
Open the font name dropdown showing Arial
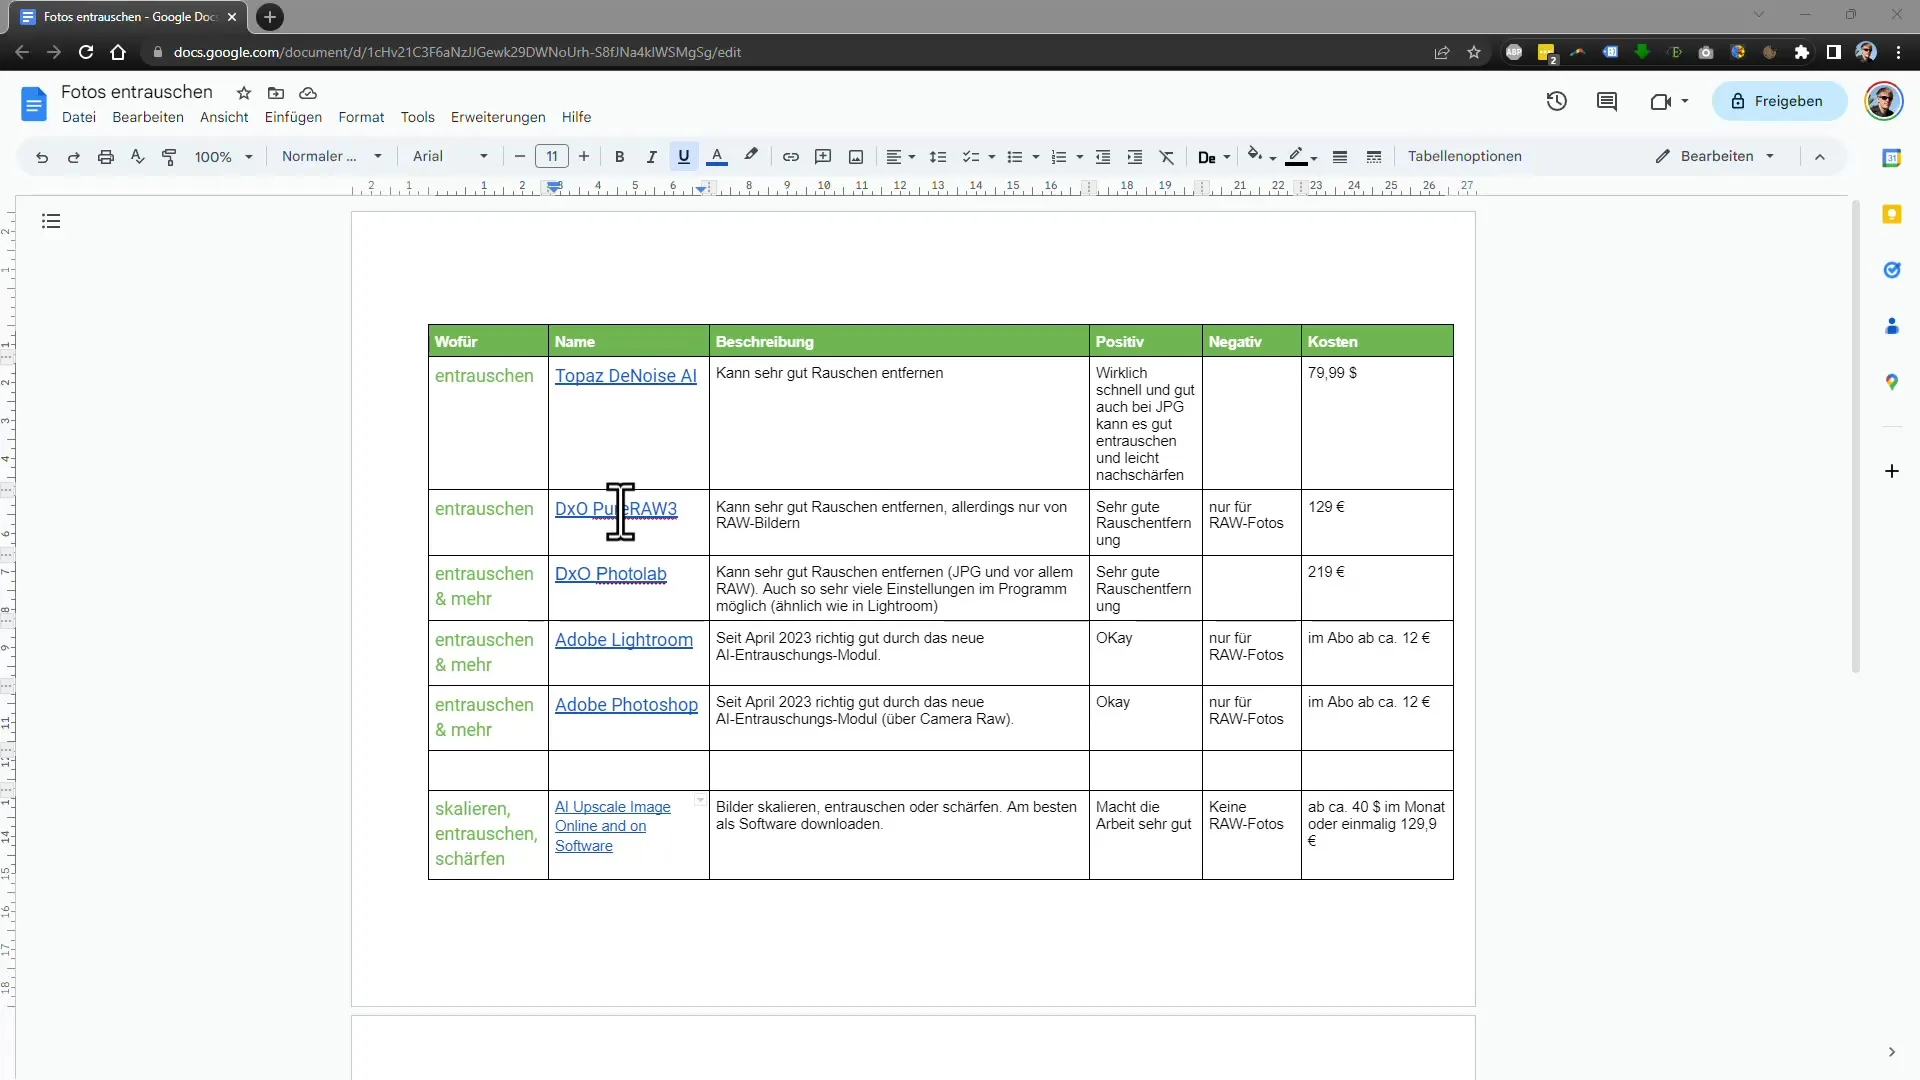[448, 156]
